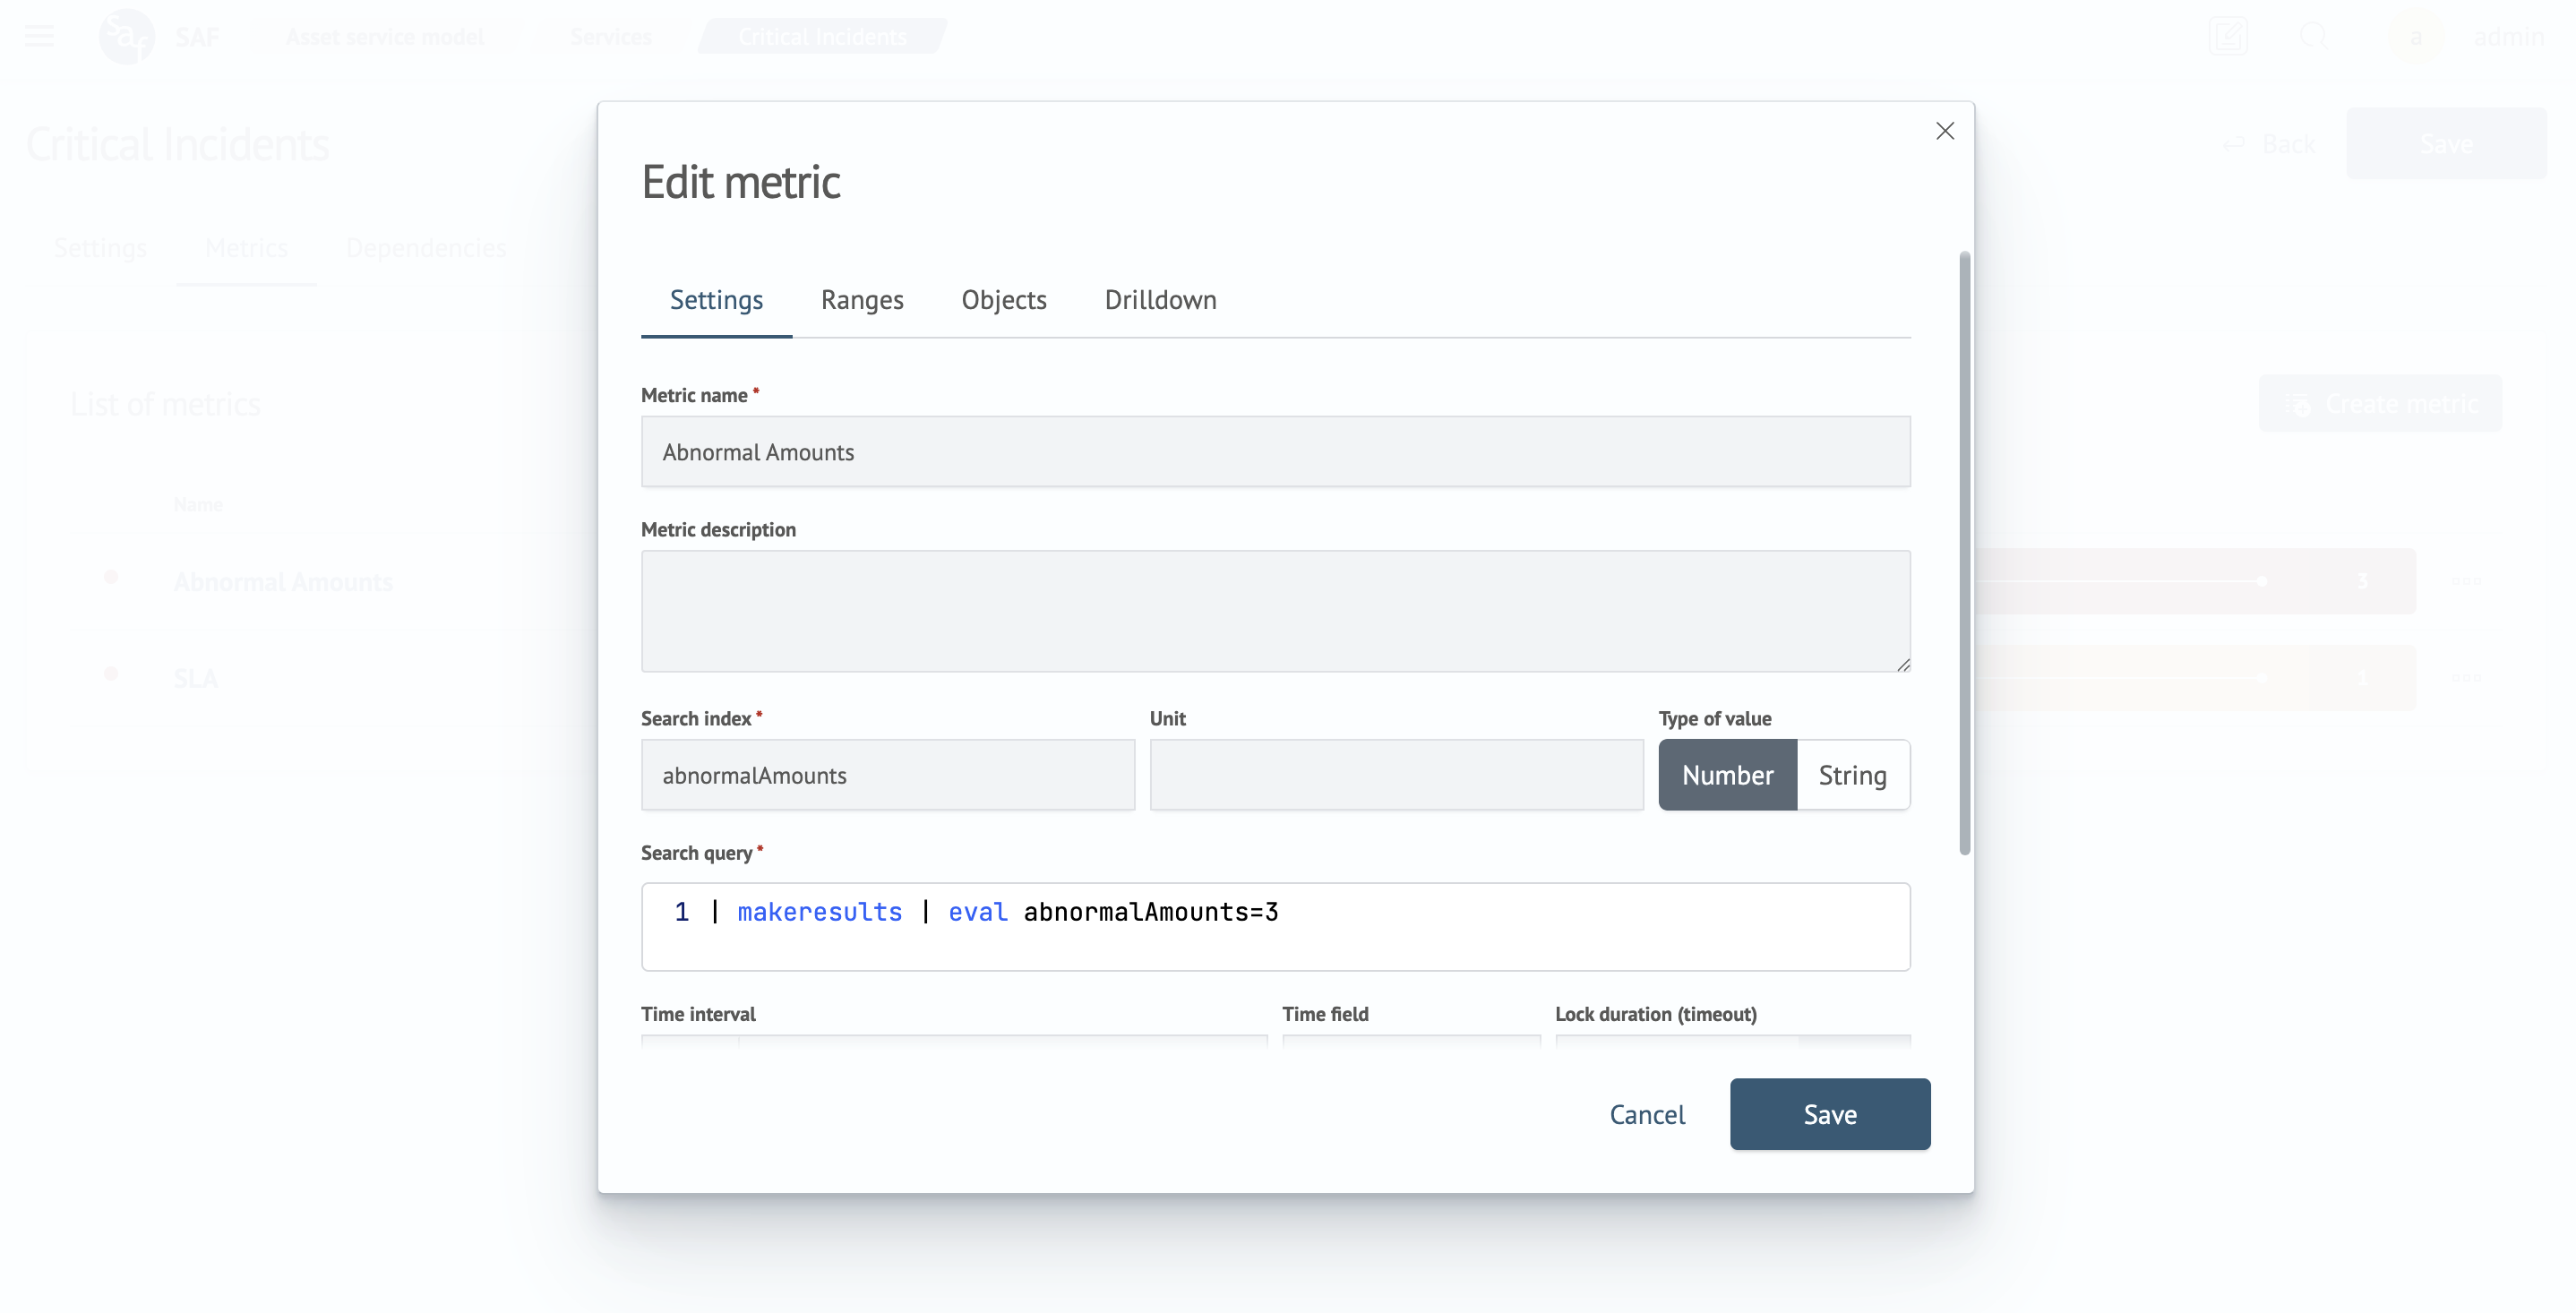Open Asset service model breadcrumb

(x=384, y=37)
